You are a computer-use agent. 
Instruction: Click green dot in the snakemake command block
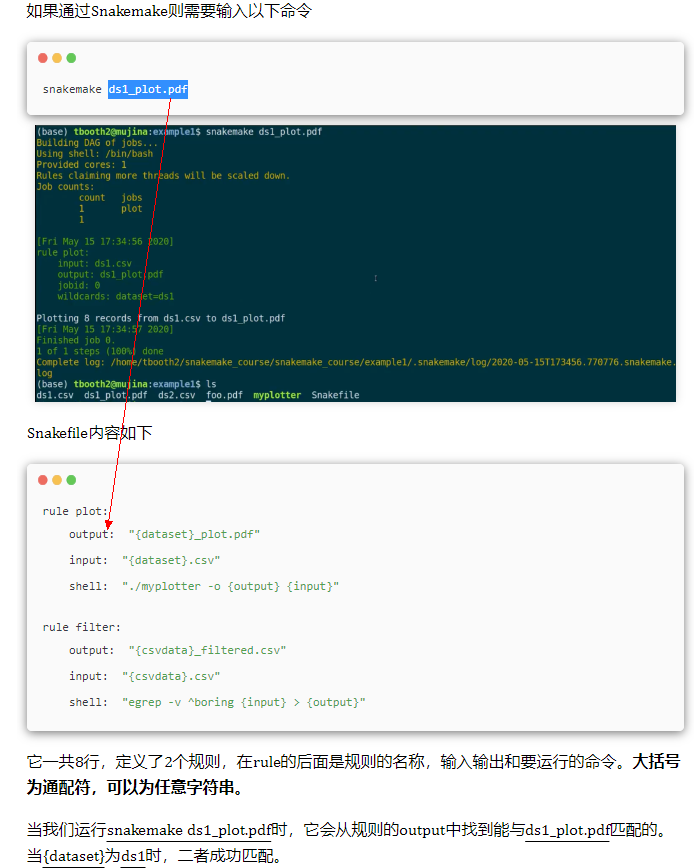[x=71, y=58]
